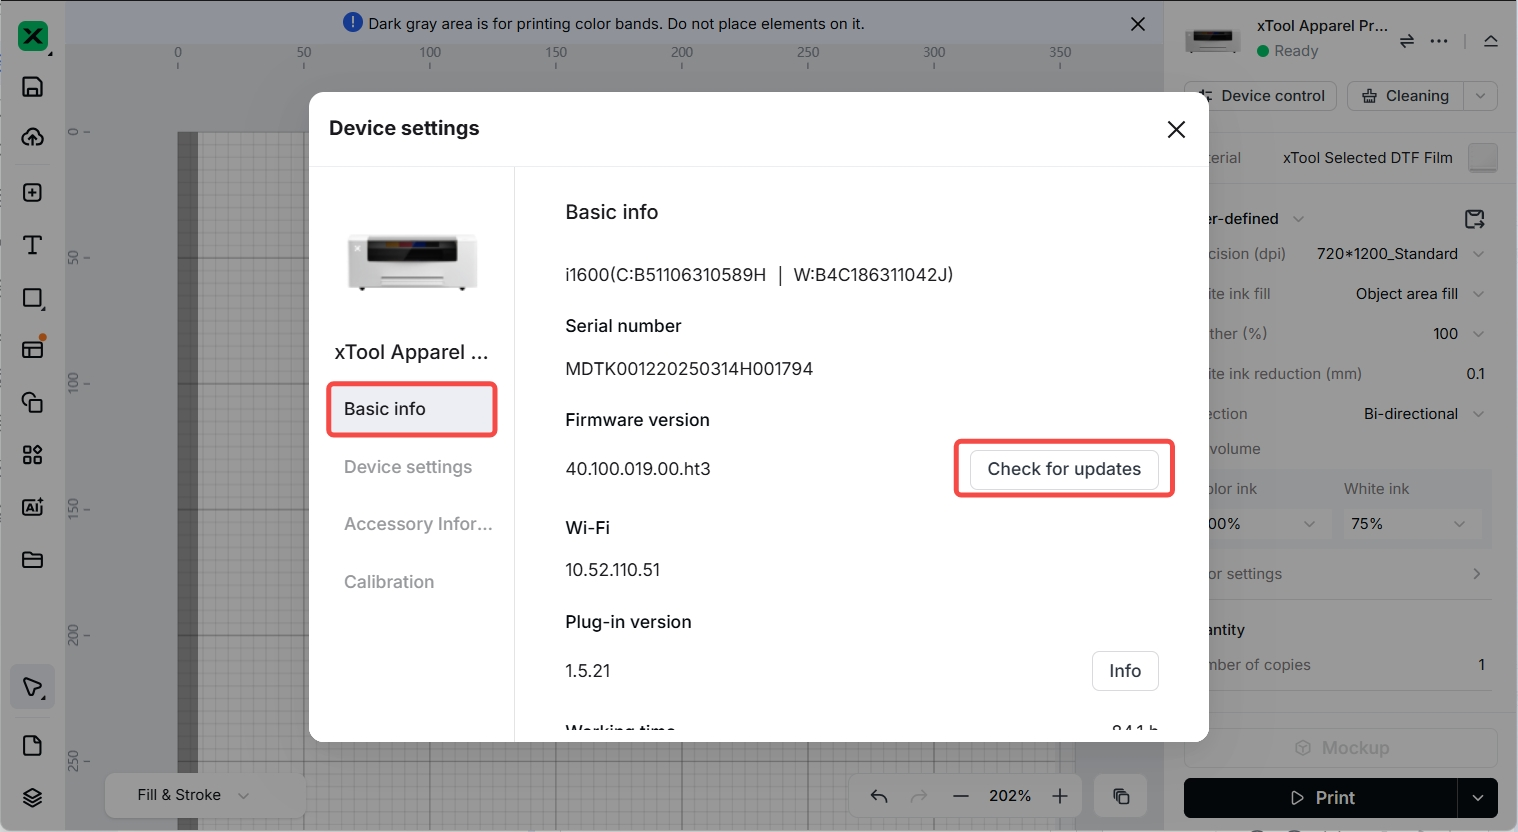1518x832 pixels.
Task: Click the xTool logo icon
Action: pos(33,36)
